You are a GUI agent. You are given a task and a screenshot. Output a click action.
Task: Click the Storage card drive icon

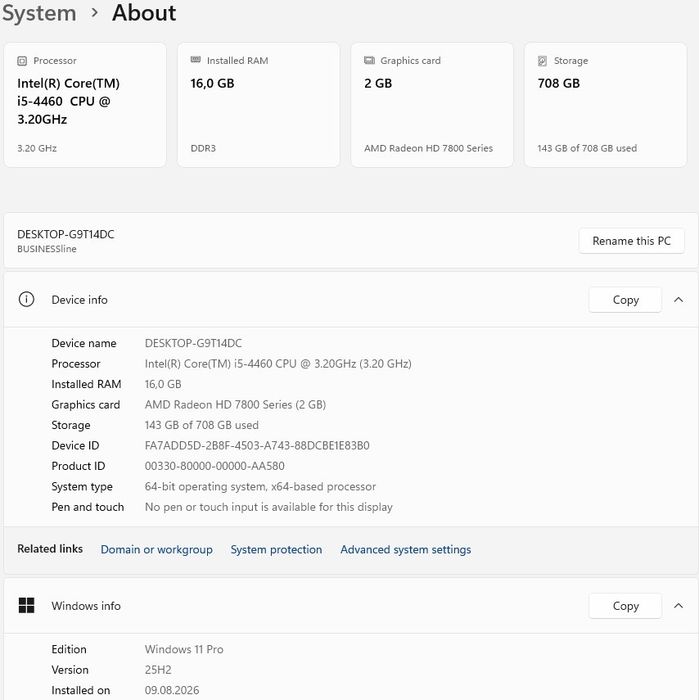[542, 61]
